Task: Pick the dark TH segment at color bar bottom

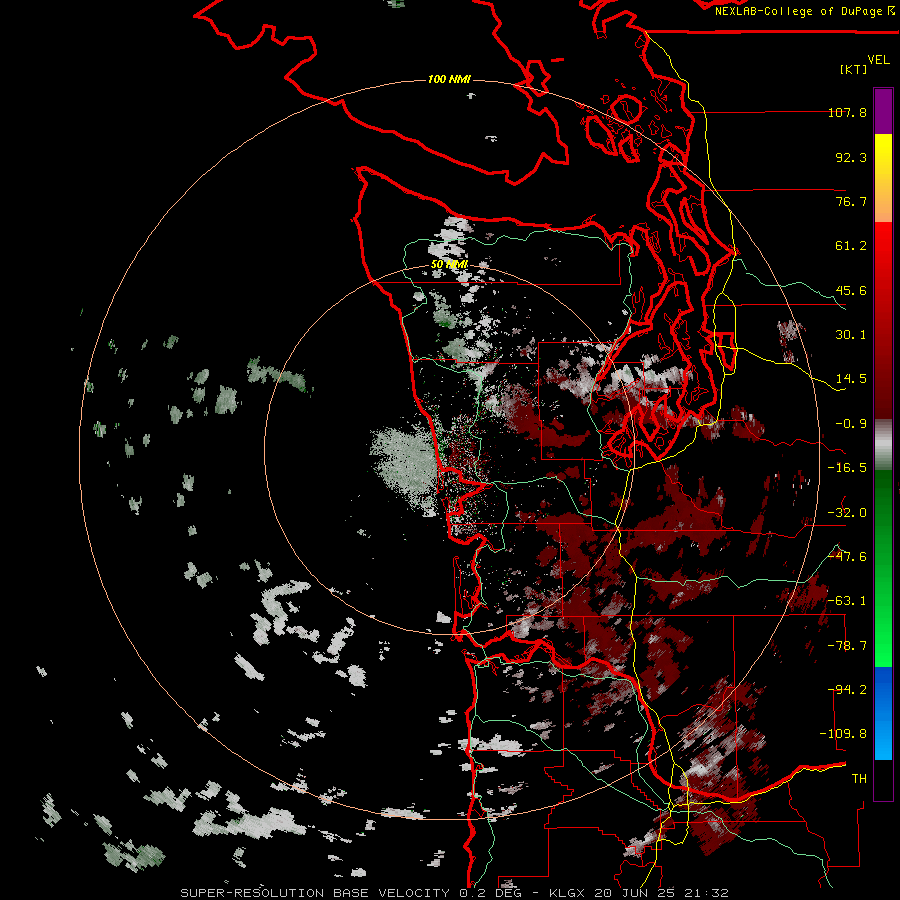Action: [883, 779]
